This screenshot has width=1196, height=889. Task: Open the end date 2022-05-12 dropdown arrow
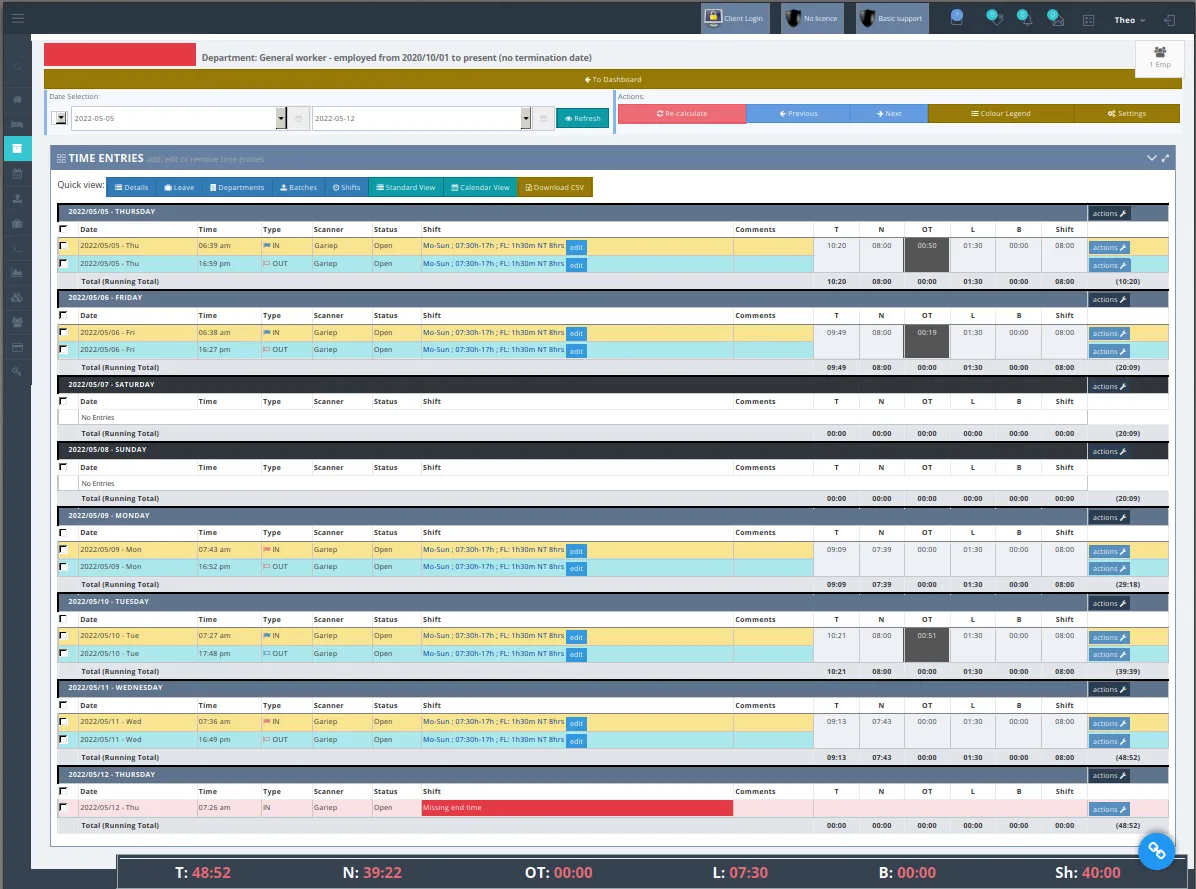526,118
